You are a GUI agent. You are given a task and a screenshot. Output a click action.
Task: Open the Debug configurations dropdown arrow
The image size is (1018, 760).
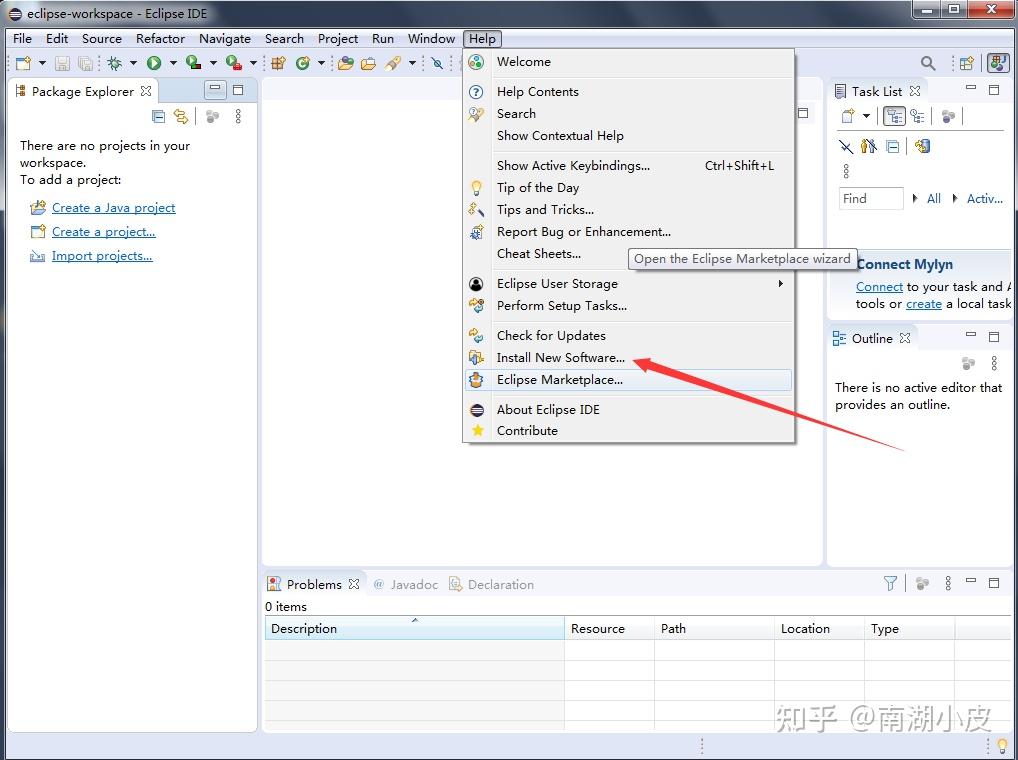pyautogui.click(x=133, y=63)
